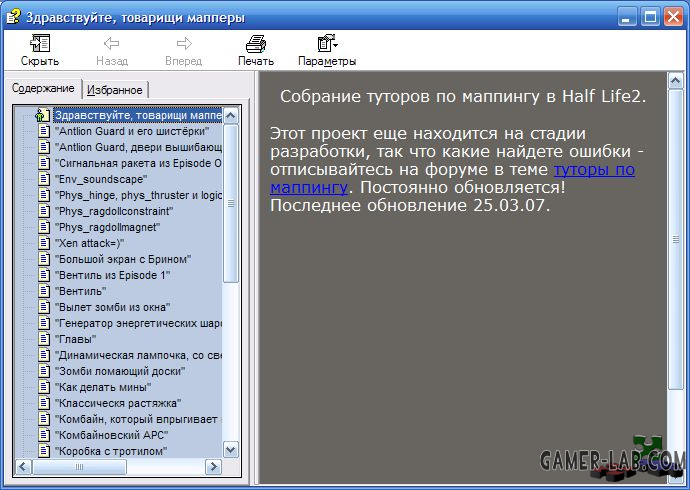Open topic "Phys_ragdollmagnet"

[107, 227]
